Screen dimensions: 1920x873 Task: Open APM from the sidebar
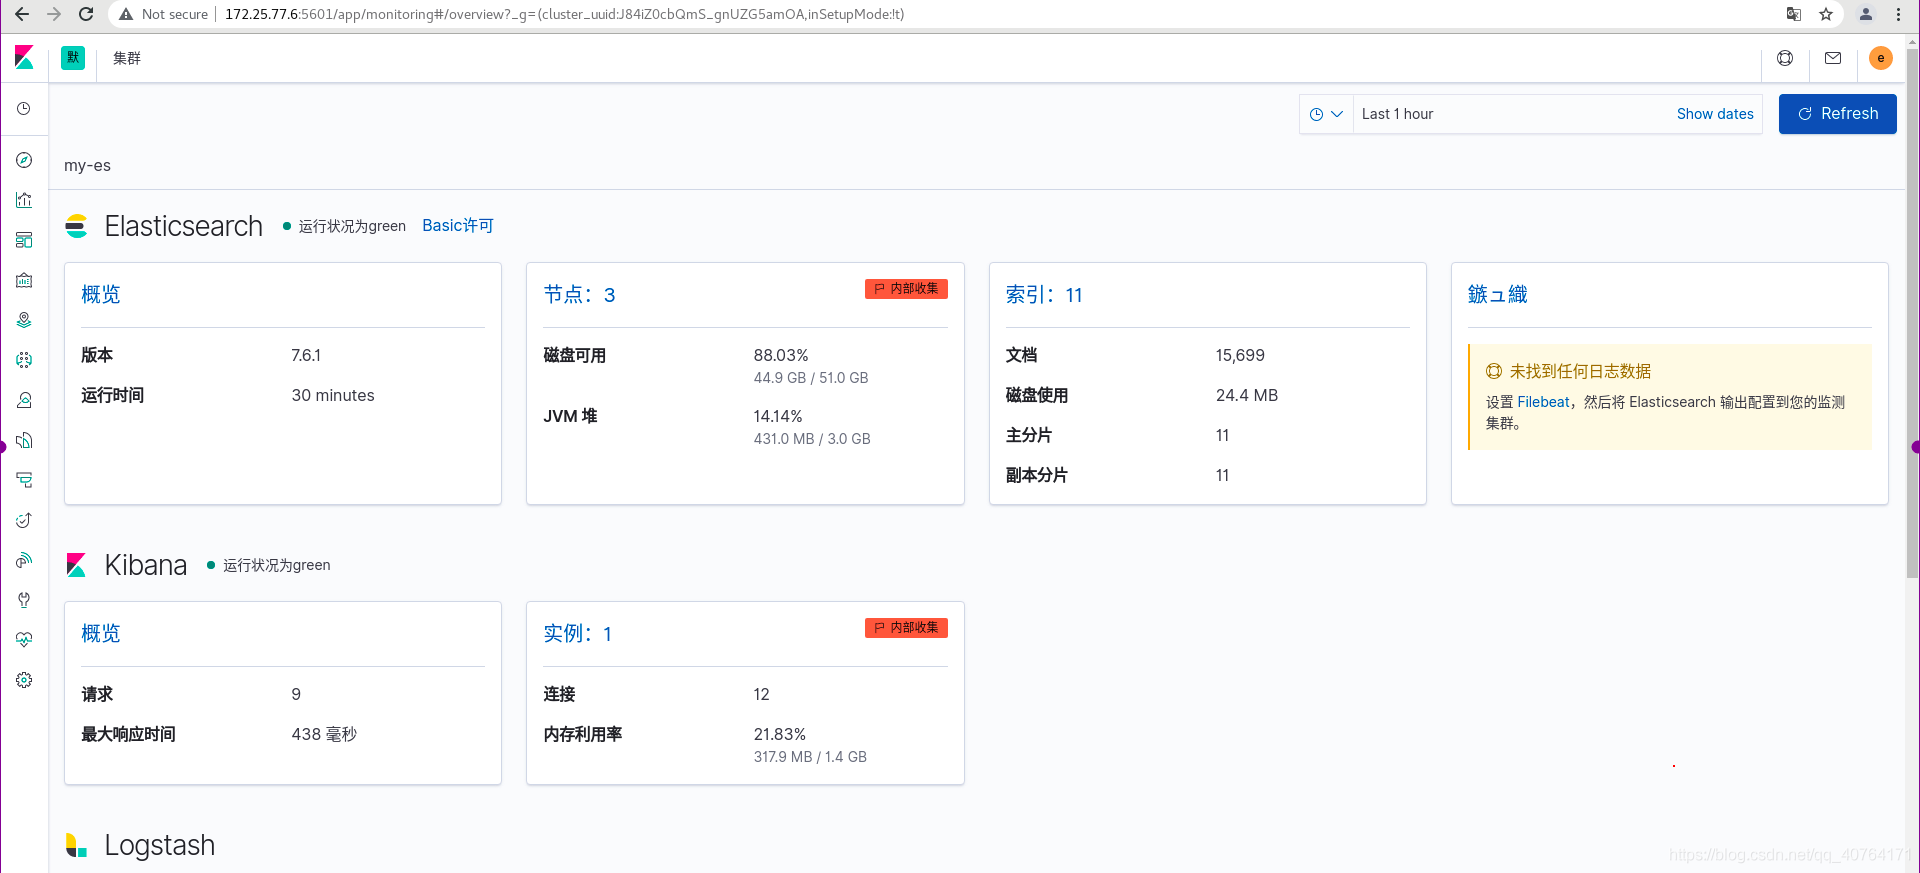tap(24, 480)
